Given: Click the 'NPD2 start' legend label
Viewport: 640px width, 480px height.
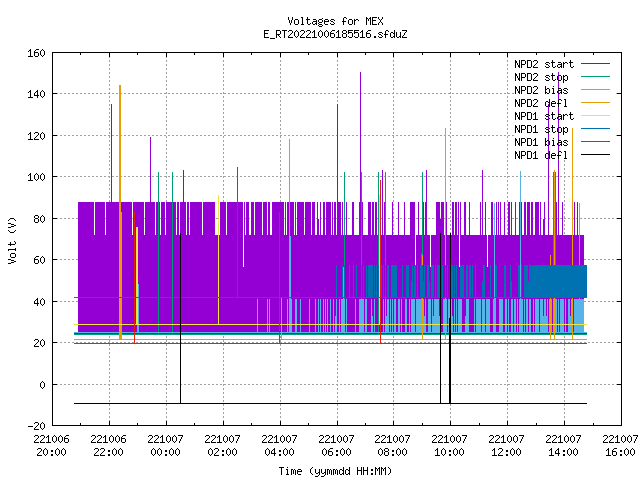Looking at the screenshot, I should coord(544,64).
